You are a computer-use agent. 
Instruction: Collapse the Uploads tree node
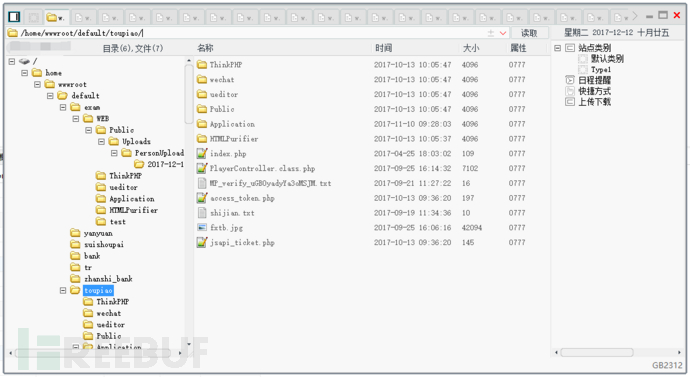pos(101,142)
